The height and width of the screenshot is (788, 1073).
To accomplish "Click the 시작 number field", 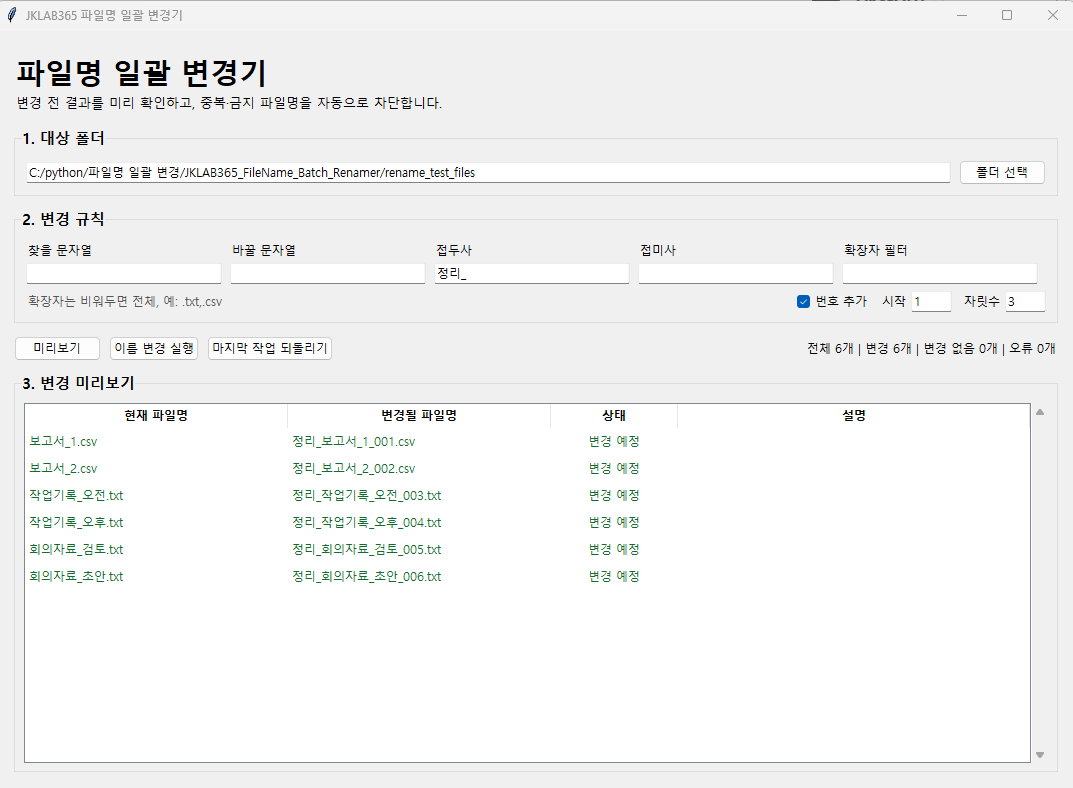I will (x=931, y=302).
